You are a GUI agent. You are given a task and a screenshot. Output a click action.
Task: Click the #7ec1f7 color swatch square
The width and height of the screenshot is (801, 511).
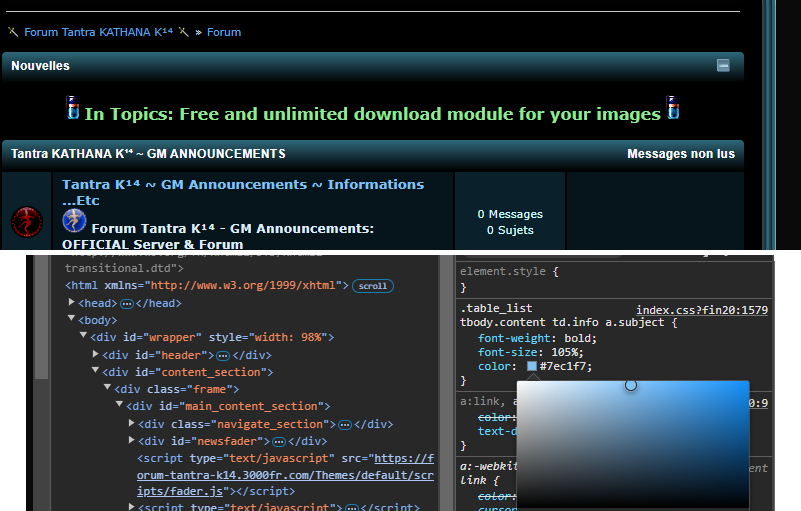click(532, 366)
